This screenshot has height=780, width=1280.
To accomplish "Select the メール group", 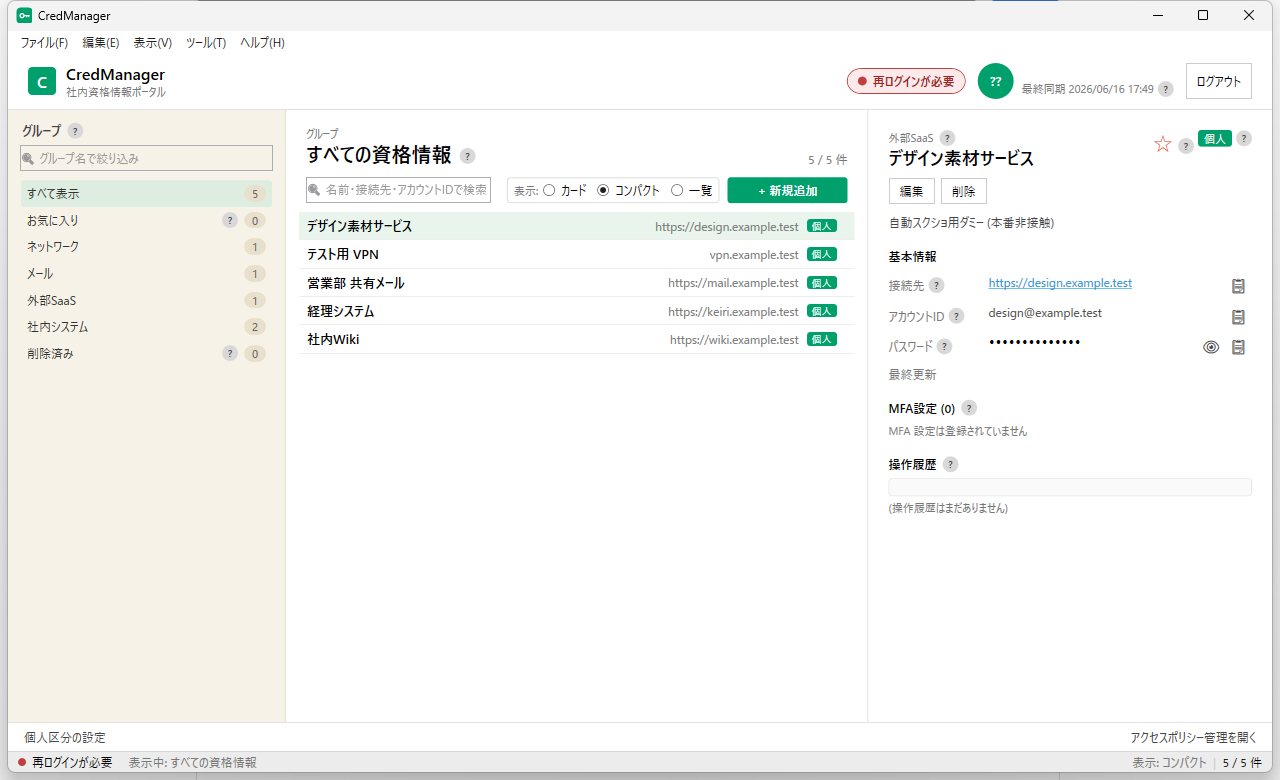I will pyautogui.click(x=146, y=273).
